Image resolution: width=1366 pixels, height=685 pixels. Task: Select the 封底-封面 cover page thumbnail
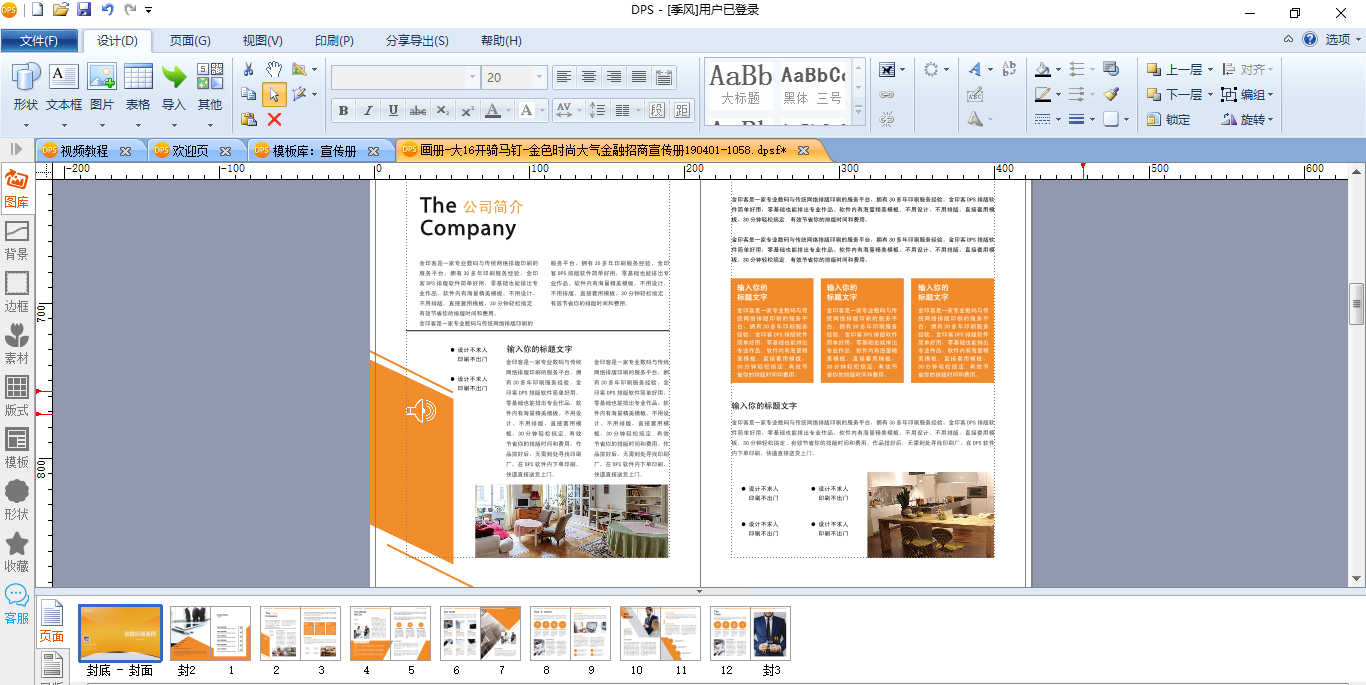point(120,633)
